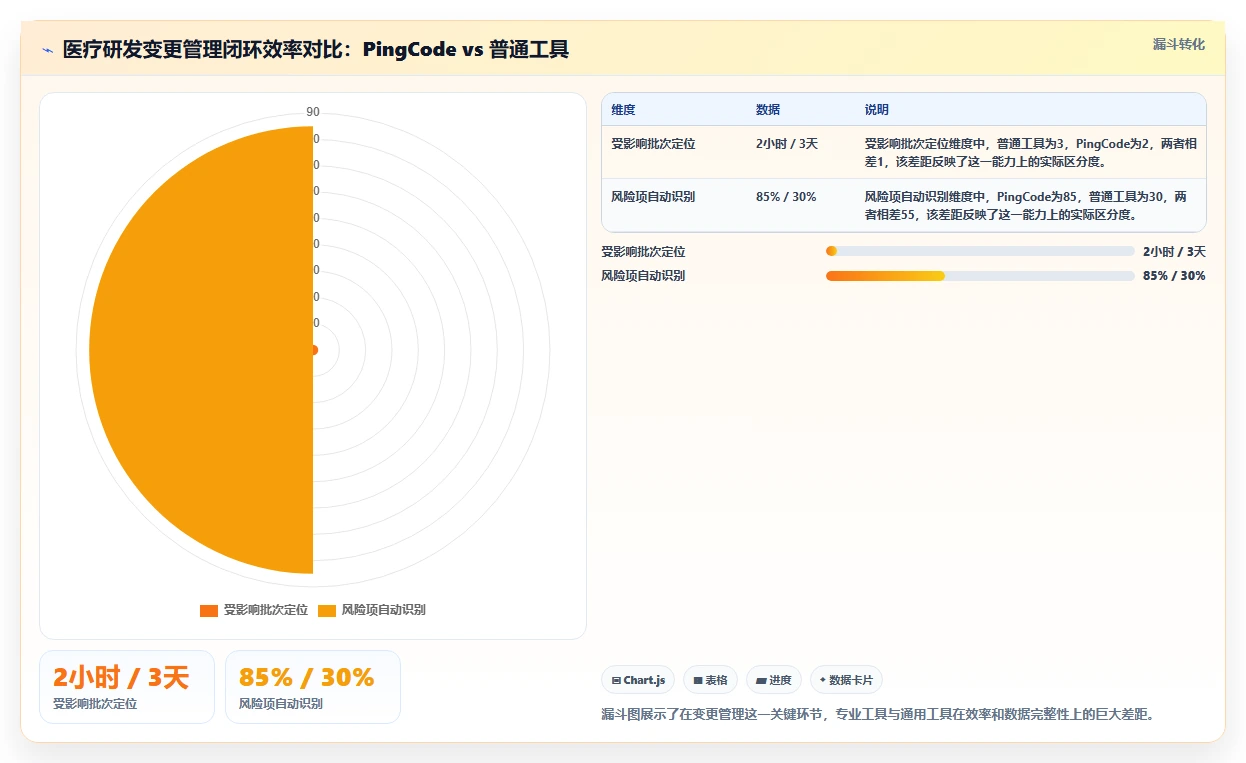
Task: Click the description starting 风险项自动识别维度中
Action: [x=1025, y=205]
